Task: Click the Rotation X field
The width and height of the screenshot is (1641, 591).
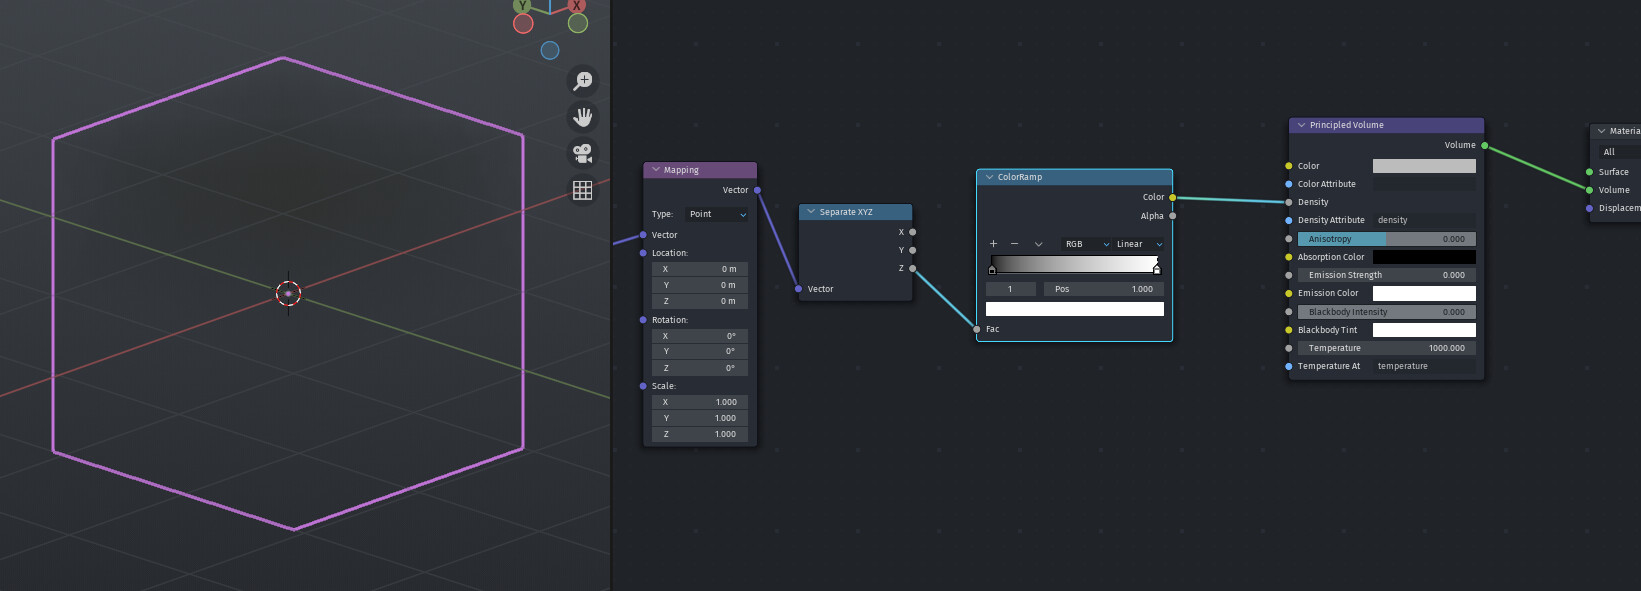Action: coord(700,336)
